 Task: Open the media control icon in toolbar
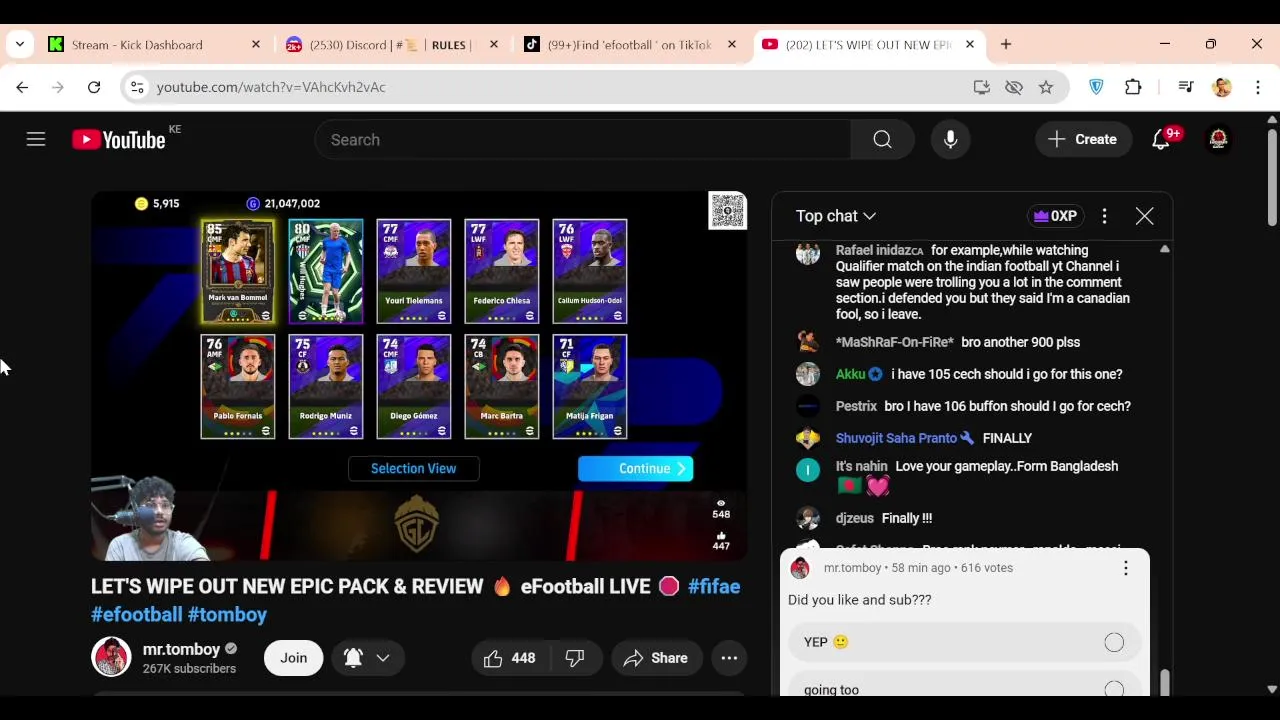click(1186, 87)
